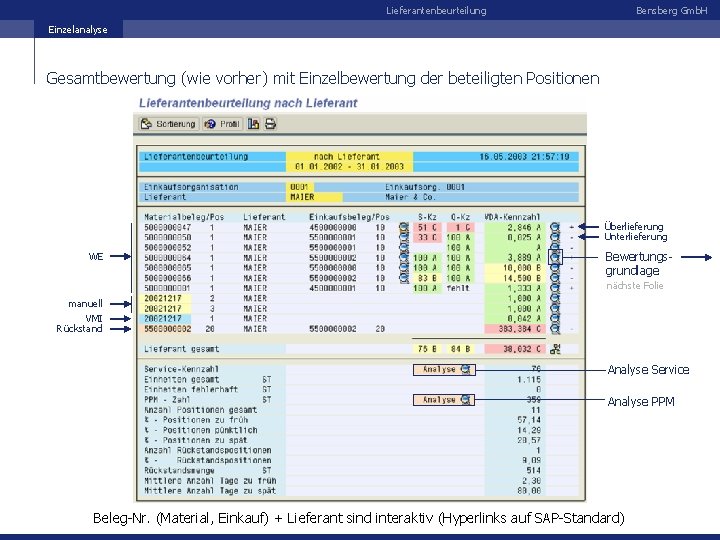This screenshot has height=540, width=720.
Task: Click the Materialbeleg/Pos column header
Action: pos(184,217)
